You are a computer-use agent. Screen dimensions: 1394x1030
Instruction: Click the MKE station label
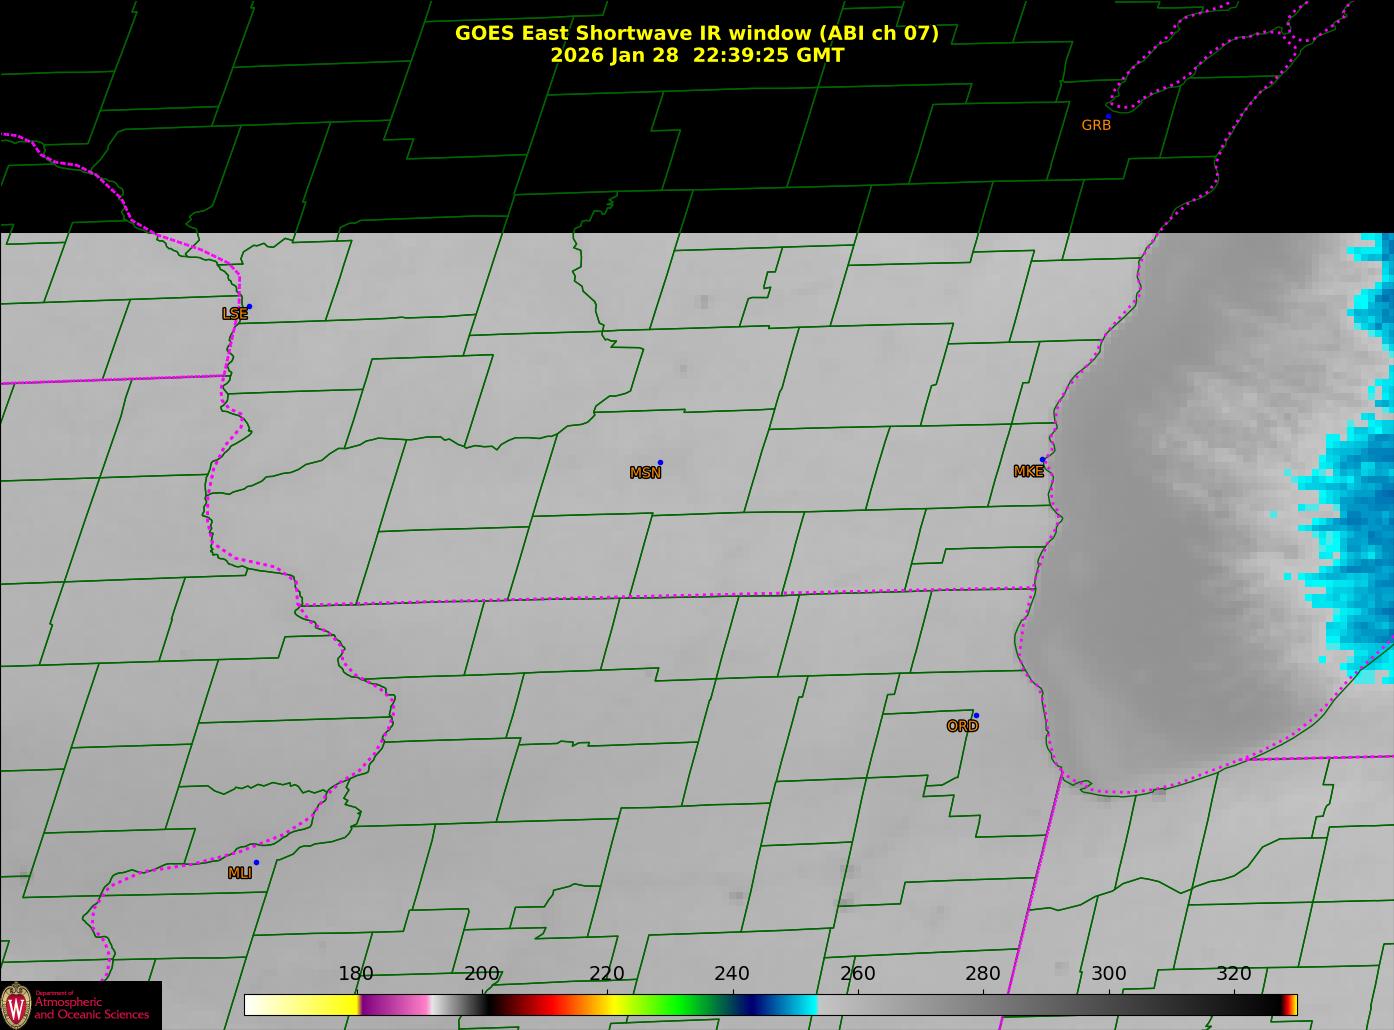pos(1028,471)
